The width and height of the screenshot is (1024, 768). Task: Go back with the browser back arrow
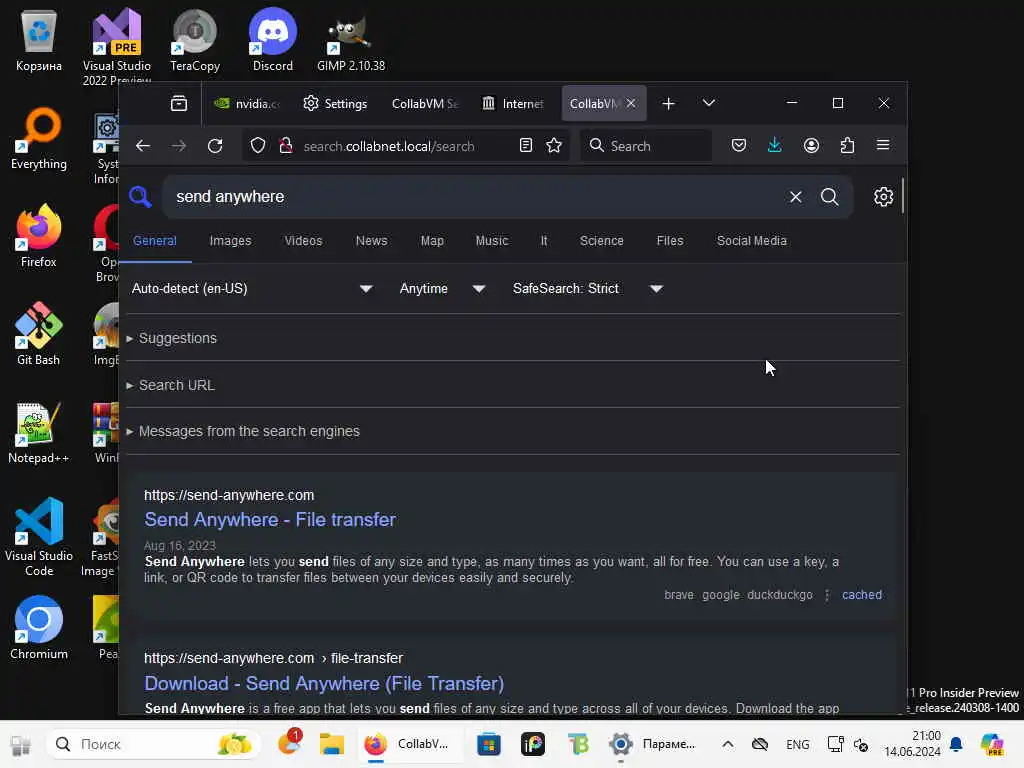click(x=142, y=146)
